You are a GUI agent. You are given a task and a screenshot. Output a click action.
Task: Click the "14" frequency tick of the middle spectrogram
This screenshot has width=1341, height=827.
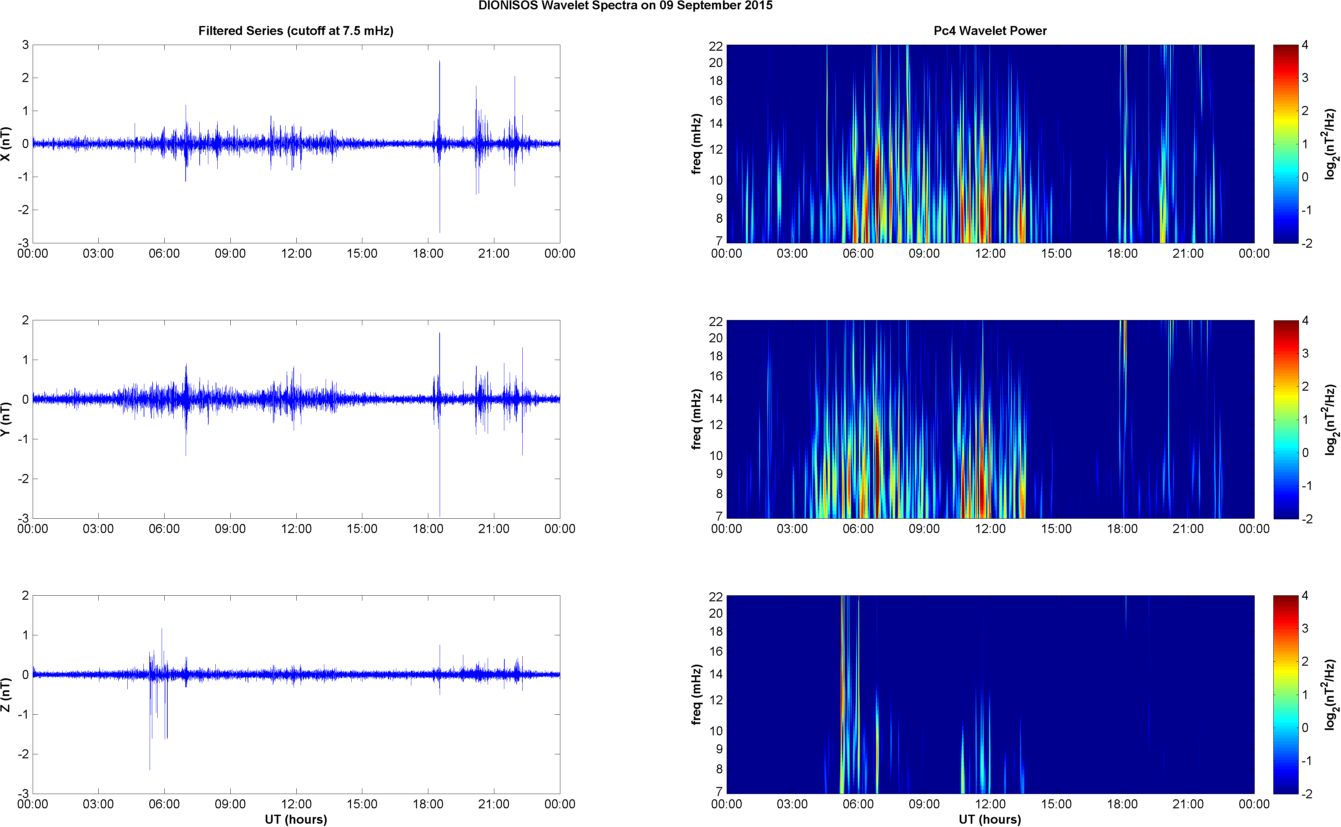716,398
